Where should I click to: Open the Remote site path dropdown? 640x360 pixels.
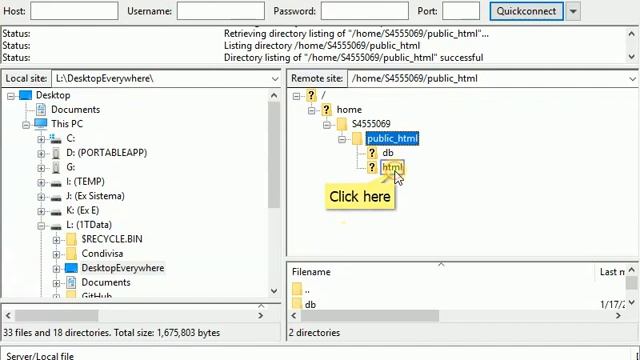(x=632, y=79)
